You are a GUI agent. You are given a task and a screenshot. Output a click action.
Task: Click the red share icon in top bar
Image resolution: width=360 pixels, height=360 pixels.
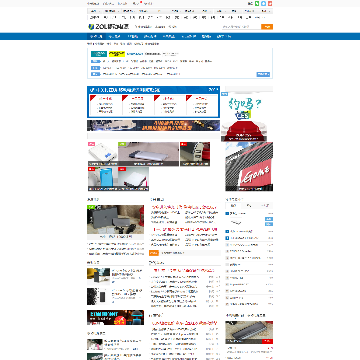coord(270,3)
